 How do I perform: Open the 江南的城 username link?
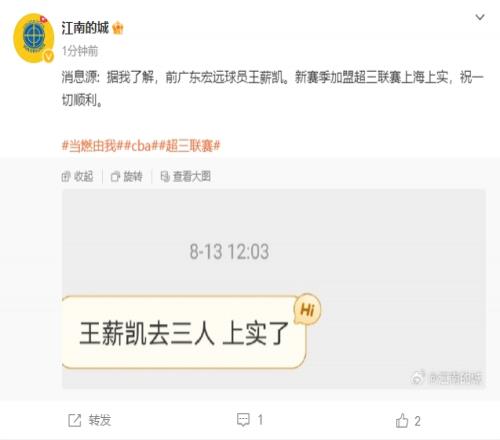coord(85,28)
